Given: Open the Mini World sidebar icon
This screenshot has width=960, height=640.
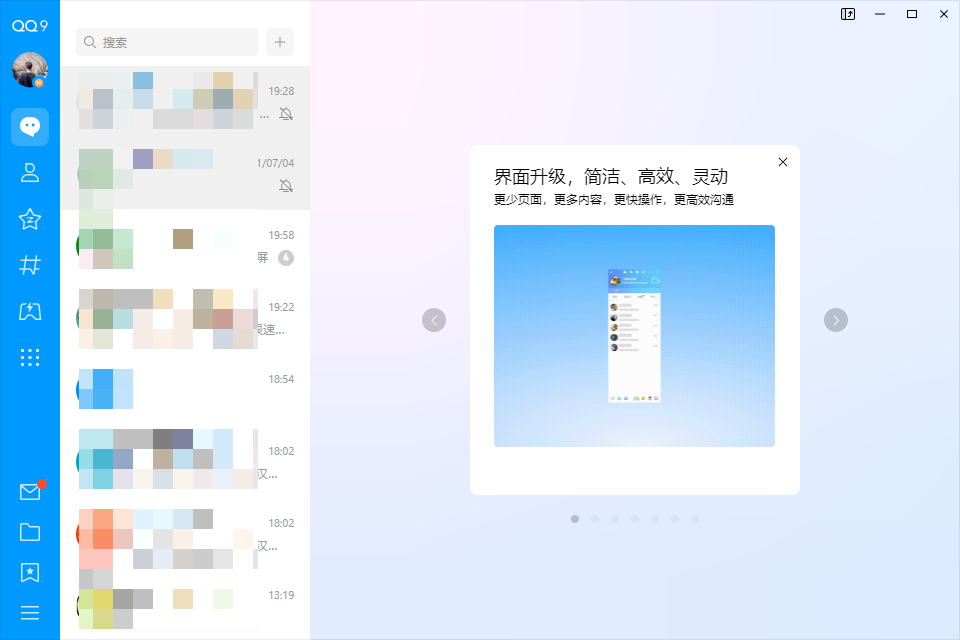Looking at the screenshot, I should coord(30,311).
